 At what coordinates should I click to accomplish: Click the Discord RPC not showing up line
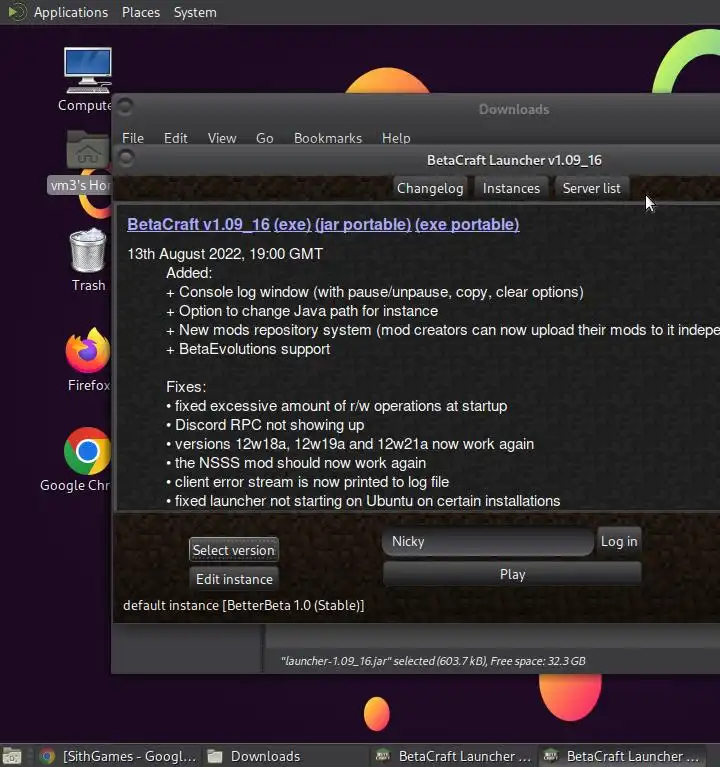point(265,425)
